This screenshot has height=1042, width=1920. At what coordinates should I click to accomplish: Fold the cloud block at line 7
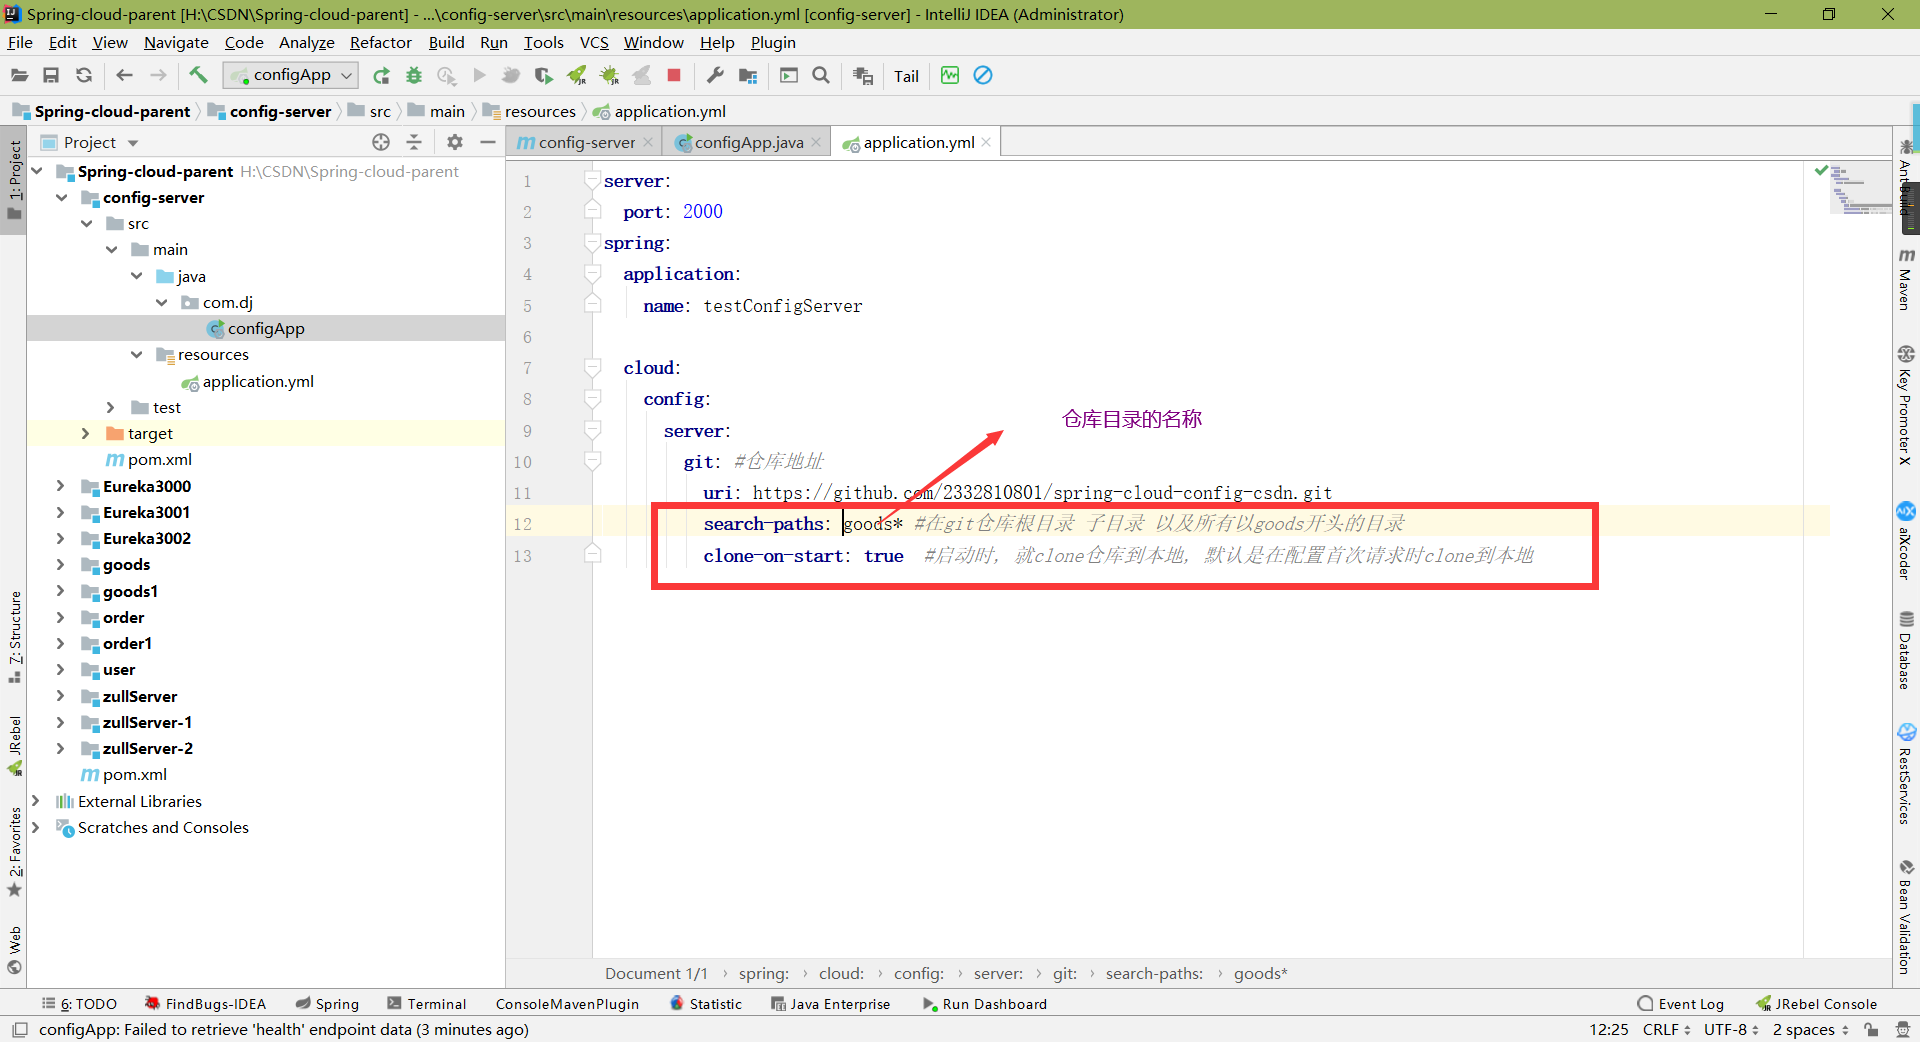tap(592, 368)
